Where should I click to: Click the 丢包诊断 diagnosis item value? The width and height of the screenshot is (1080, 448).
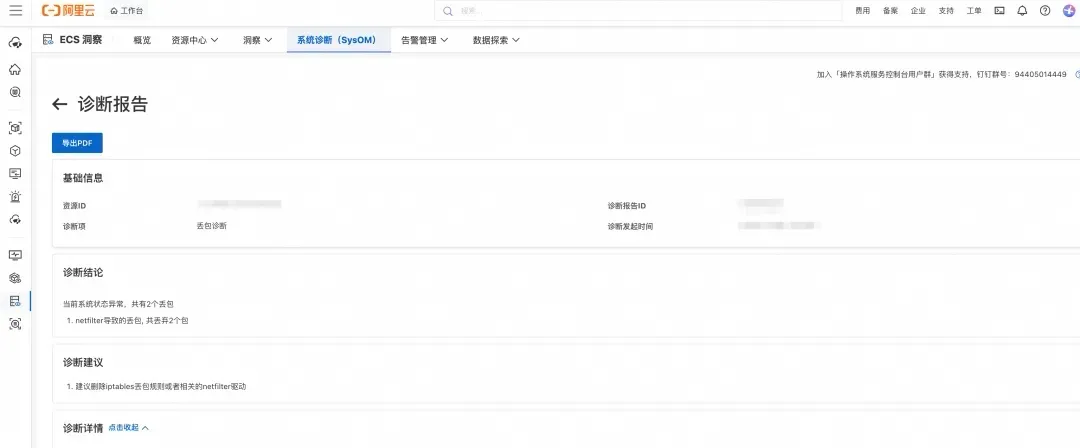point(211,225)
